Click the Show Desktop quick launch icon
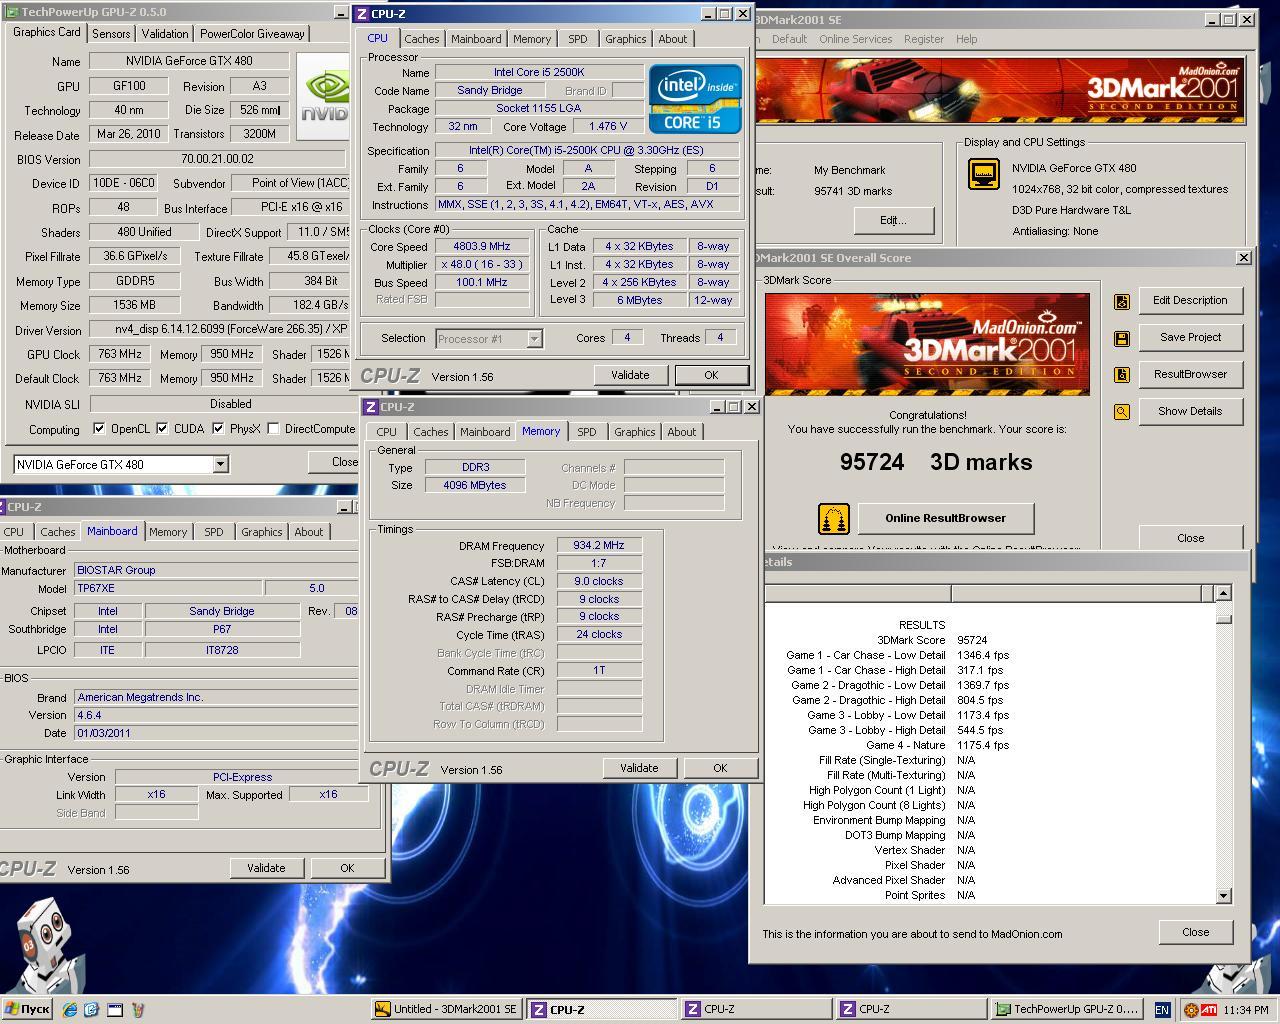 115,1010
